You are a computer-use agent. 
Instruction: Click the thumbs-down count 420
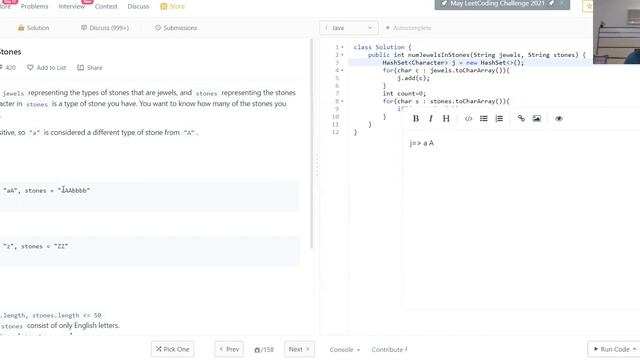[8, 67]
